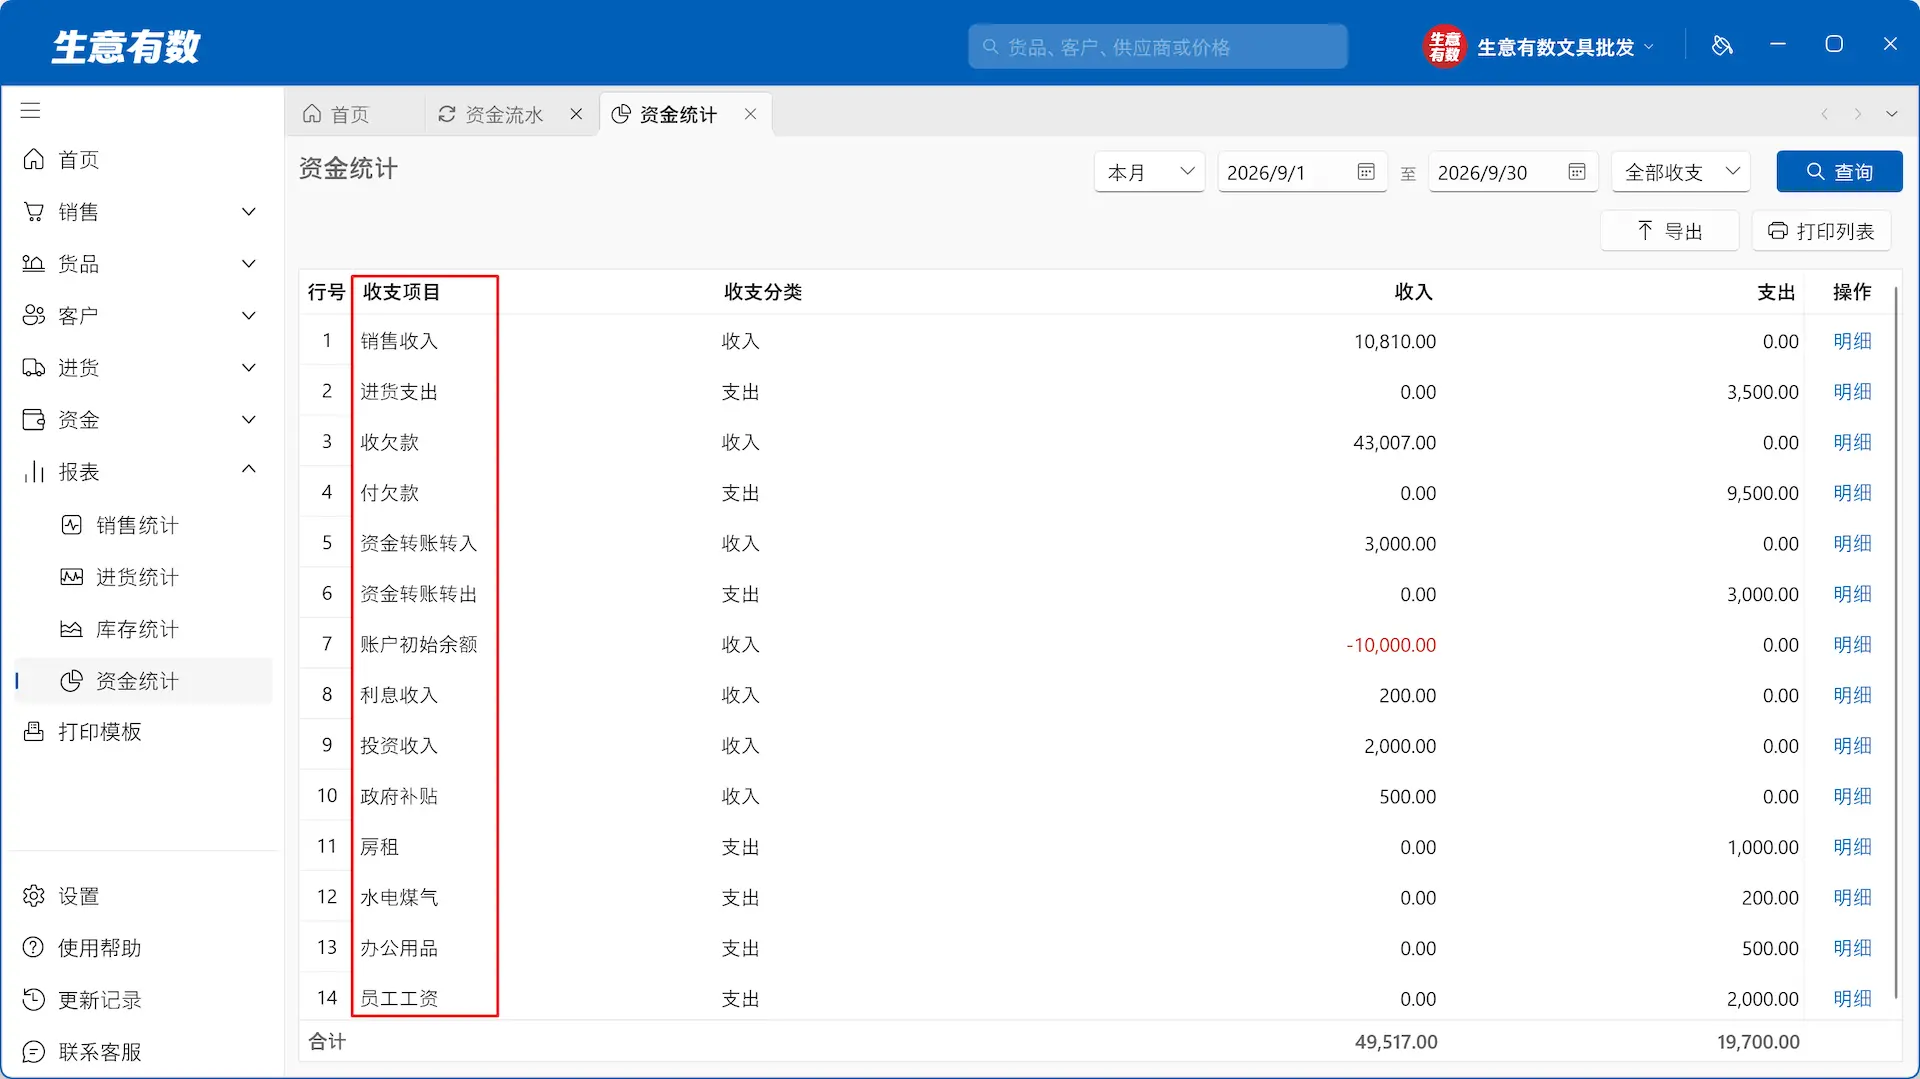Click the -10,000.00 income value
The height and width of the screenshot is (1079, 1920).
coord(1391,645)
